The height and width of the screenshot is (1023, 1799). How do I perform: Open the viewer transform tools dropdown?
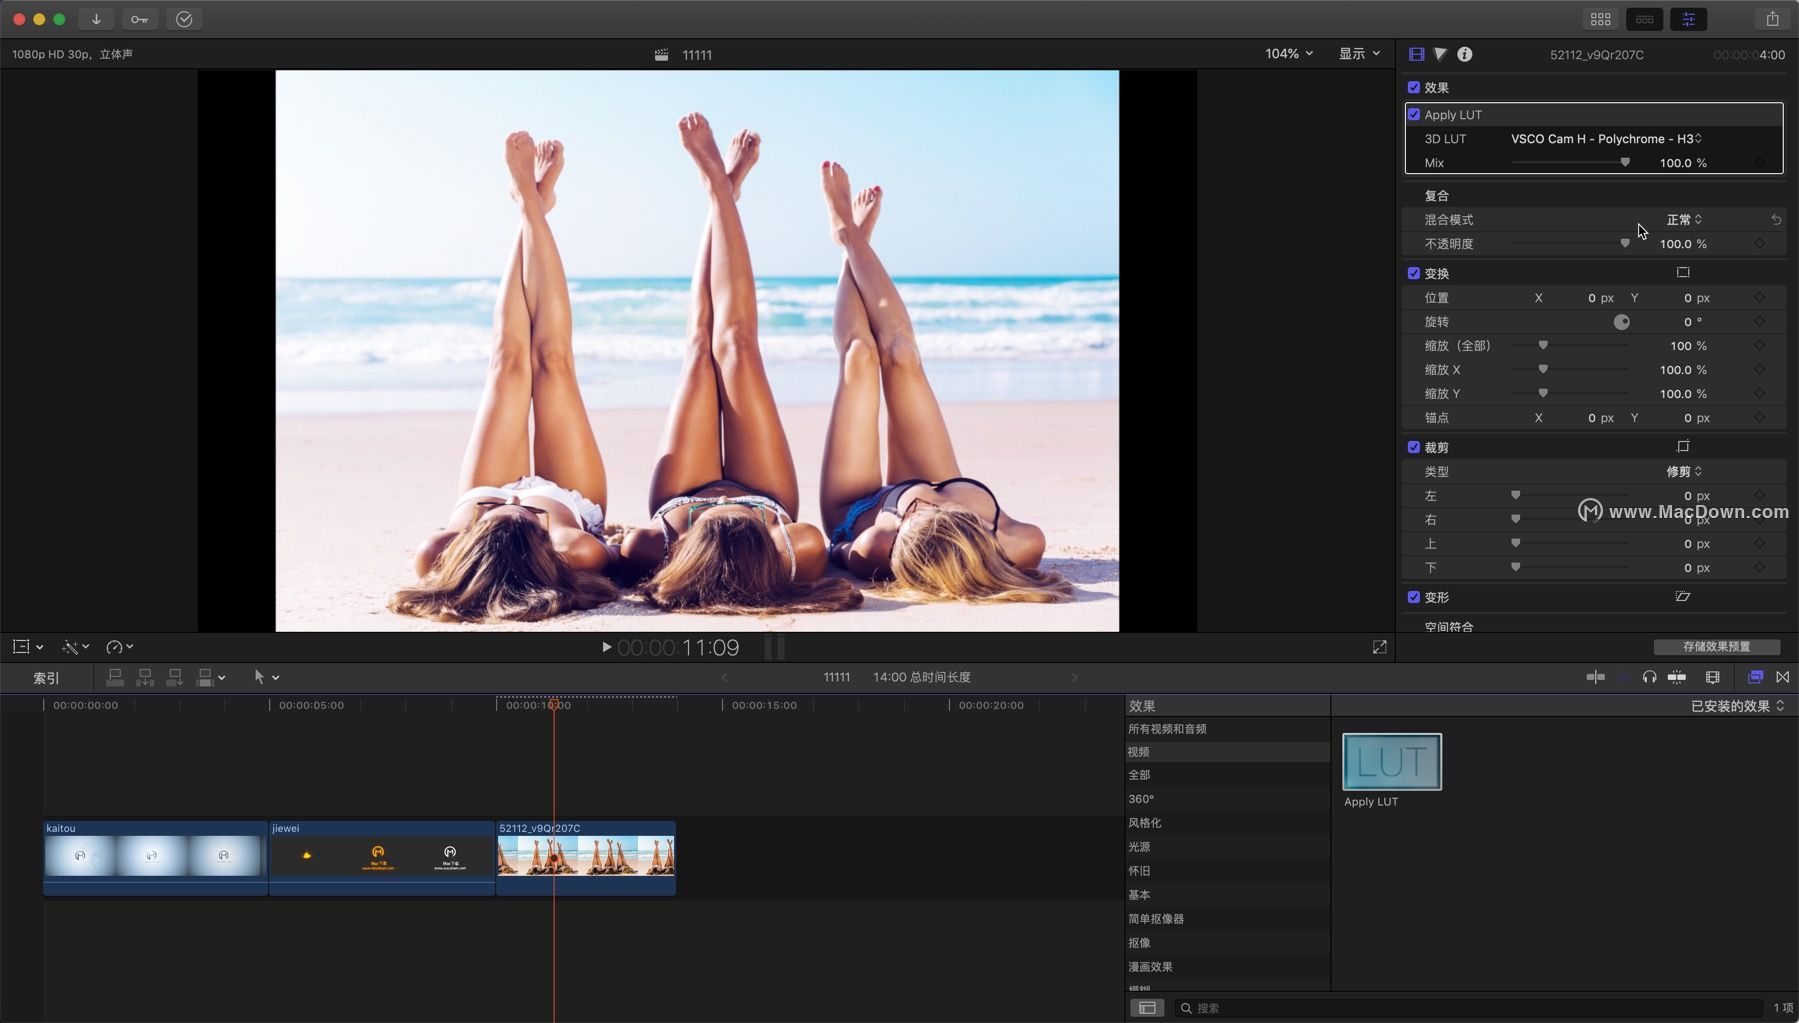27,647
